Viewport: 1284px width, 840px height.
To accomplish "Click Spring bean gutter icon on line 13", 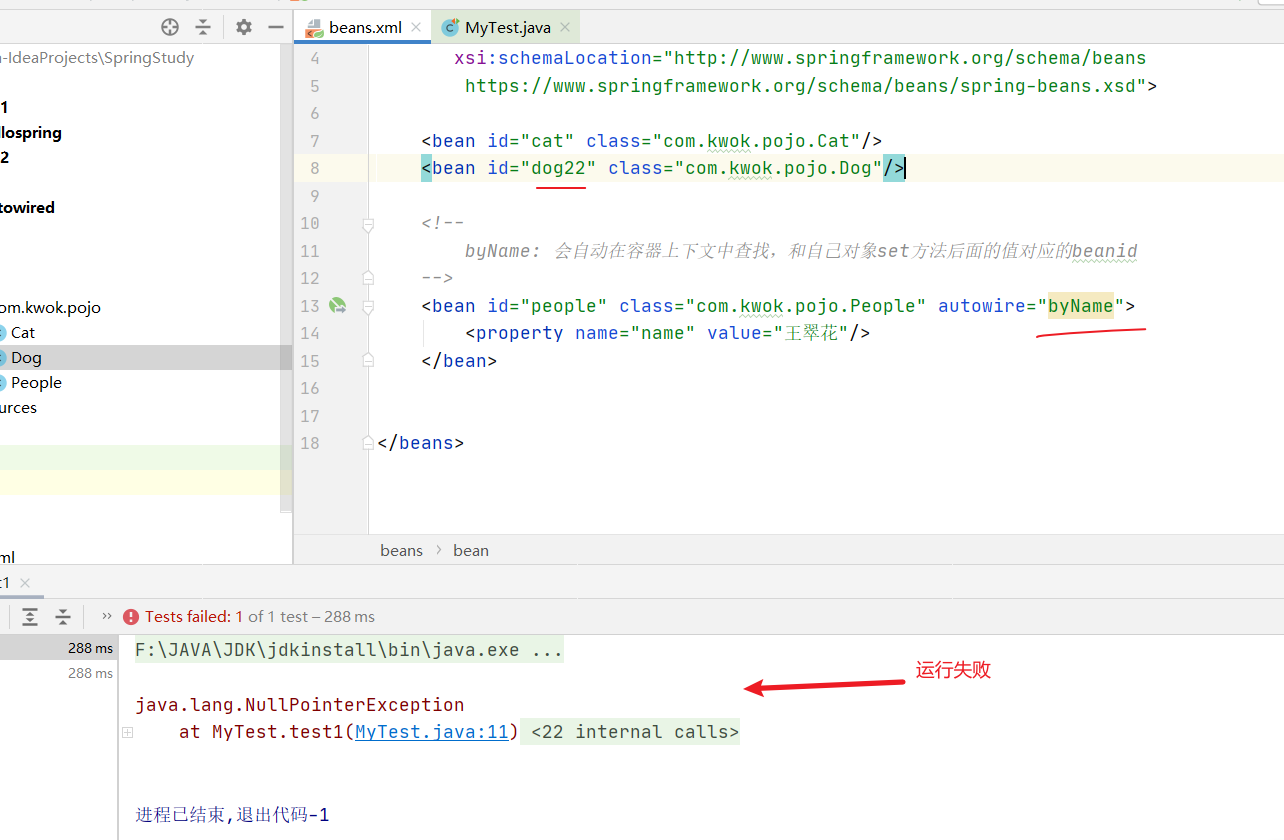I will point(338,306).
